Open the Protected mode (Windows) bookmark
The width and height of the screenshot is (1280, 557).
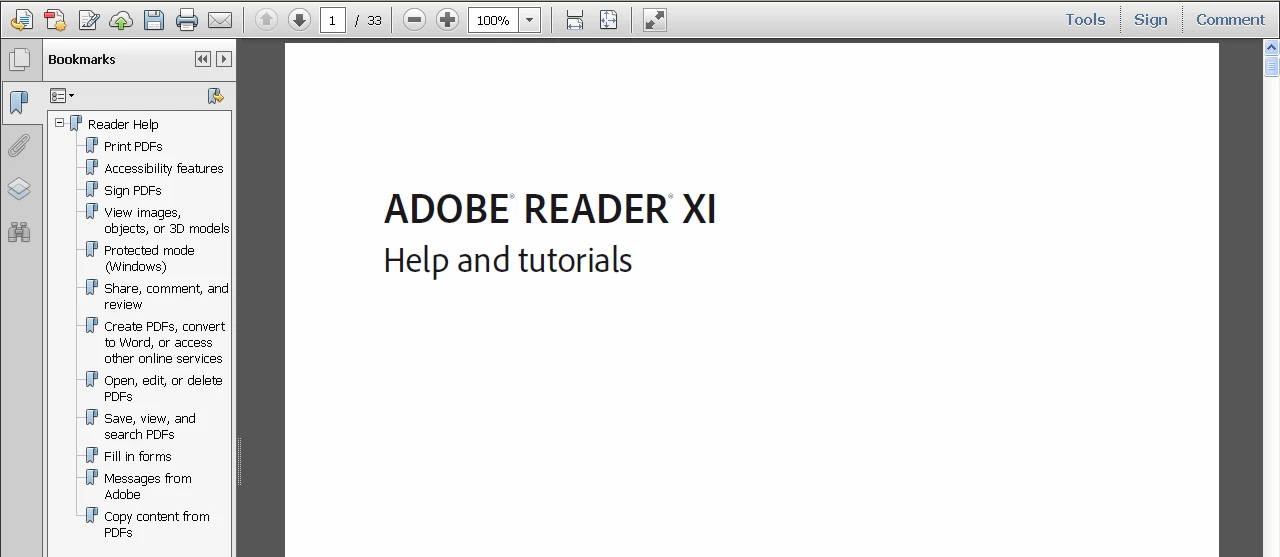coord(149,258)
